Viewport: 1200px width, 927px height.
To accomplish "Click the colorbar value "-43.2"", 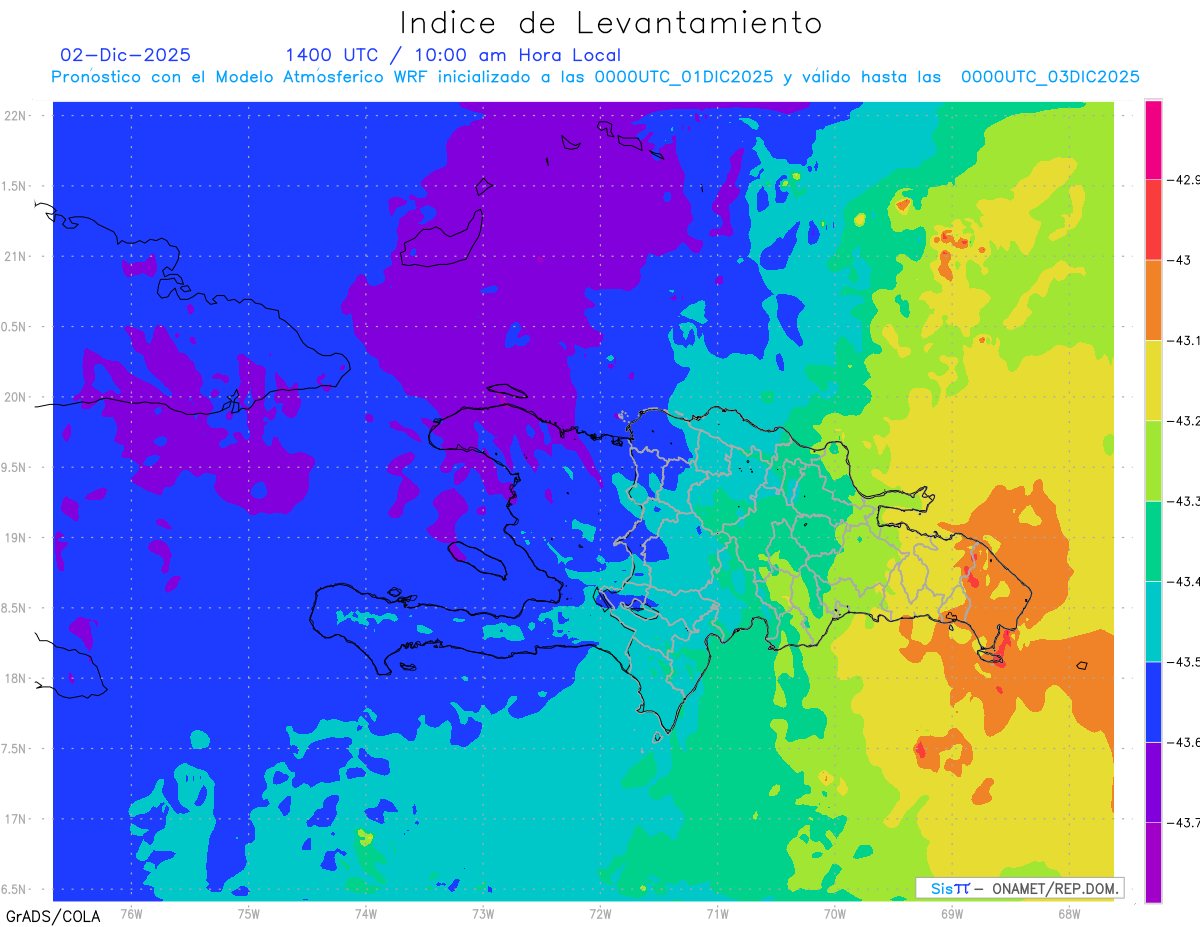I will tap(1182, 421).
